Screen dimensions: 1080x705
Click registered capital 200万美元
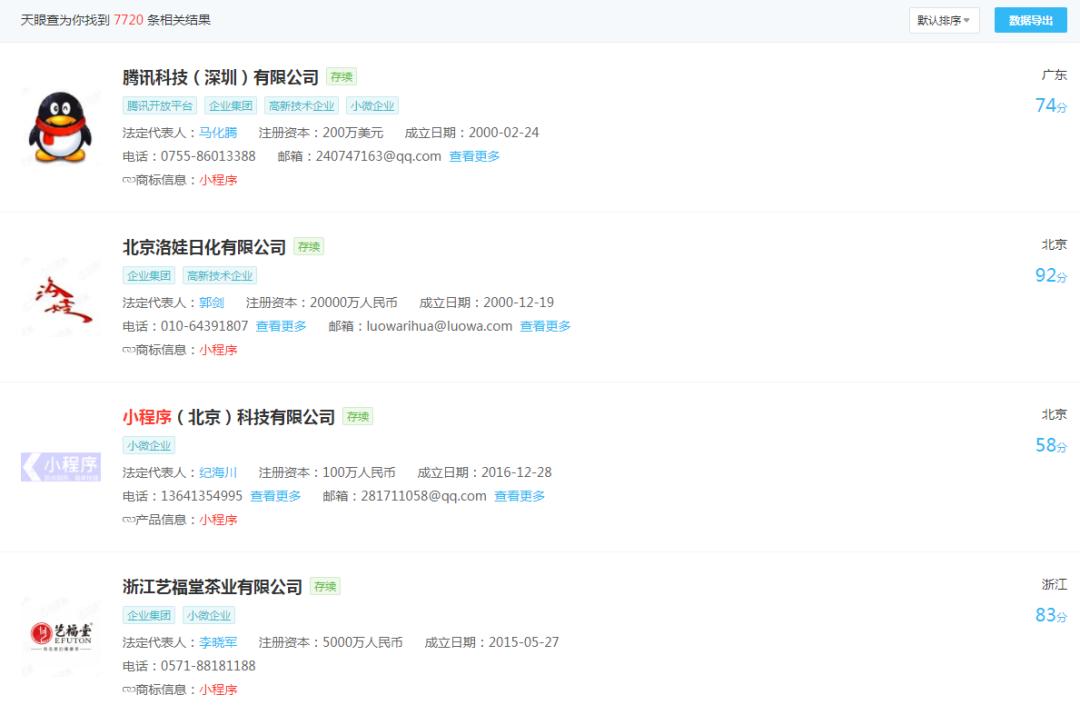tap(353, 132)
